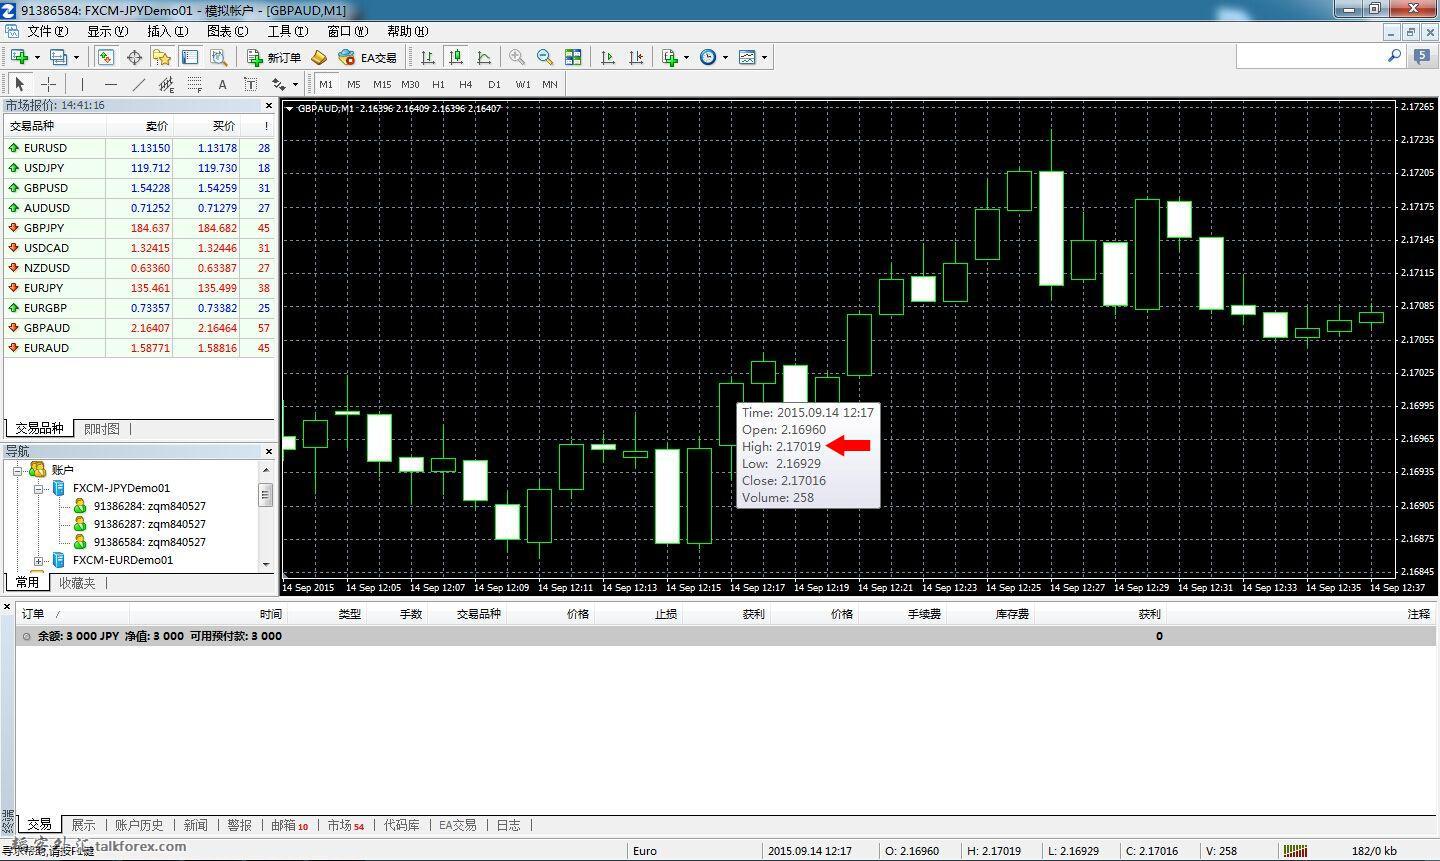Toggle chart shift icon
Image resolution: width=1440 pixels, height=861 pixels.
coord(636,57)
